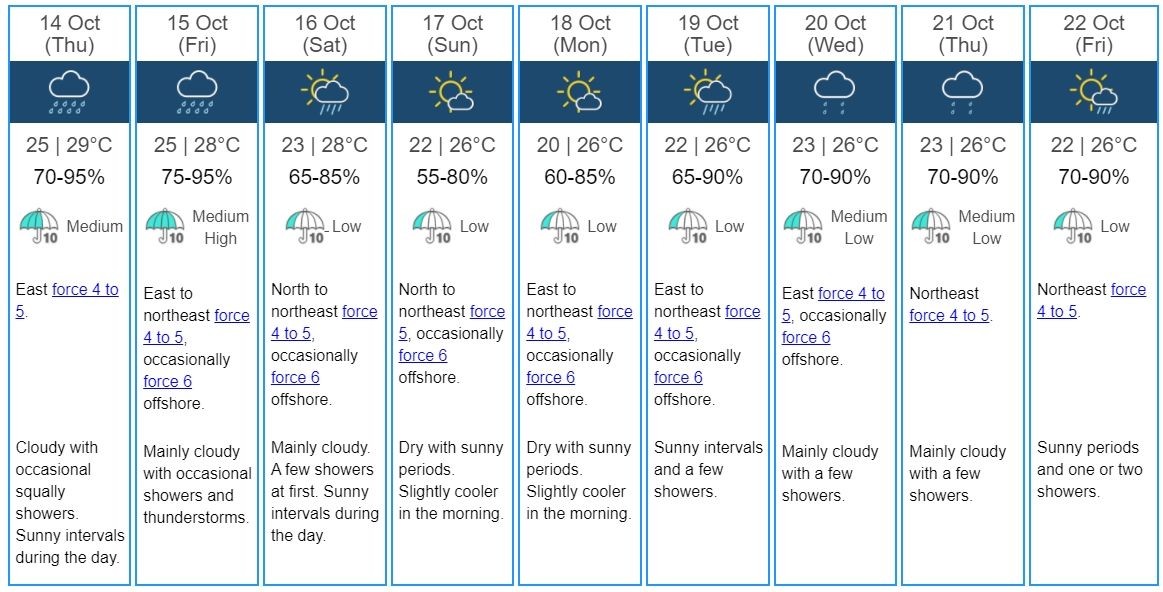Select the 16 Oct (Sat) date header
Screen dimensions: 1163x592
(325, 34)
